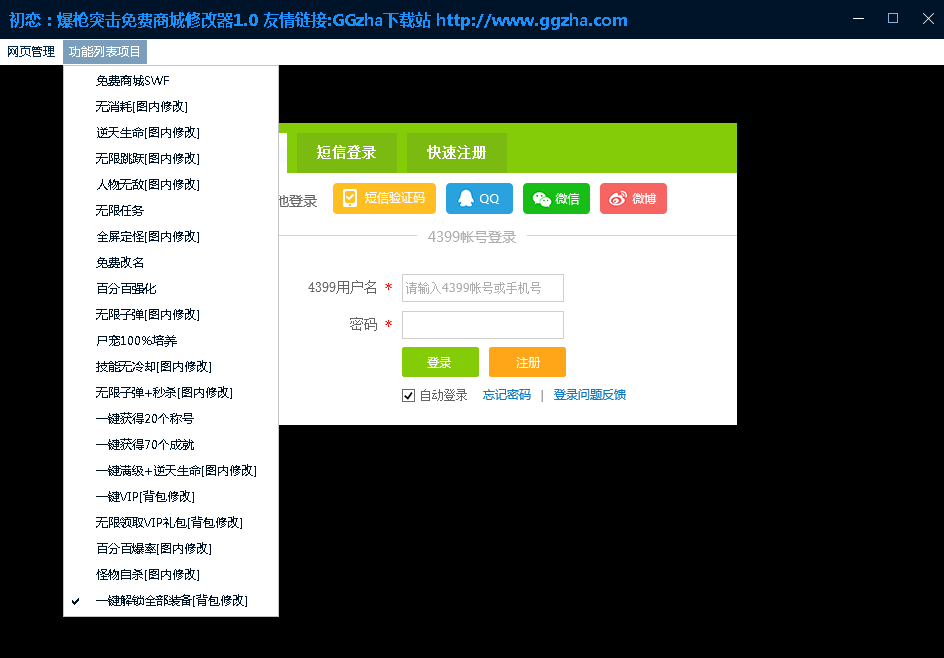Open 登录问题反馈 link

coord(590,395)
